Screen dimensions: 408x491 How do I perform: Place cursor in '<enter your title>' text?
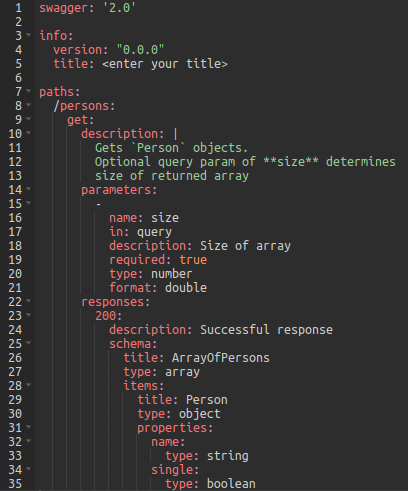pyautogui.click(x=165, y=64)
